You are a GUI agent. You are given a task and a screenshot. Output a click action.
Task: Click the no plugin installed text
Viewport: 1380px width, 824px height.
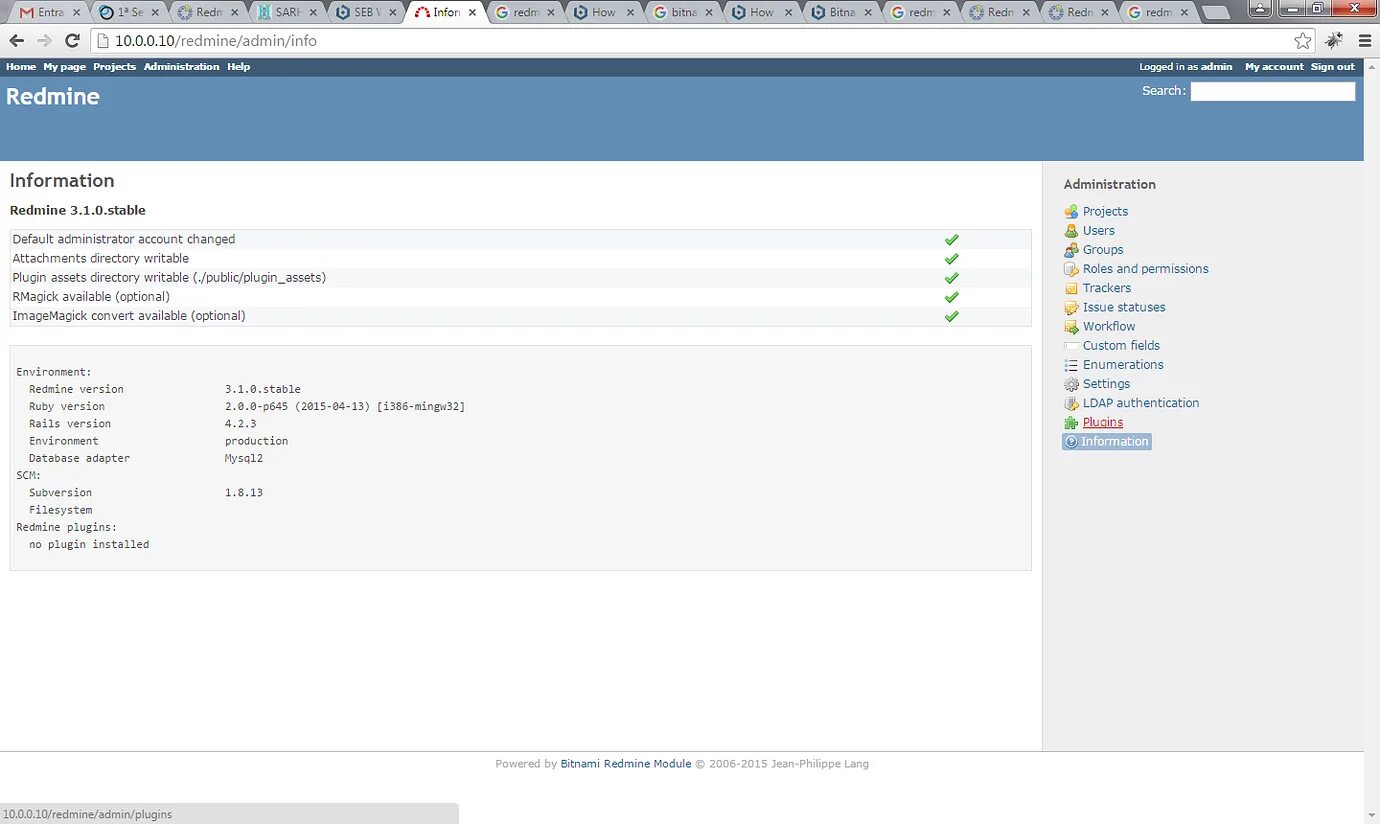[89, 544]
